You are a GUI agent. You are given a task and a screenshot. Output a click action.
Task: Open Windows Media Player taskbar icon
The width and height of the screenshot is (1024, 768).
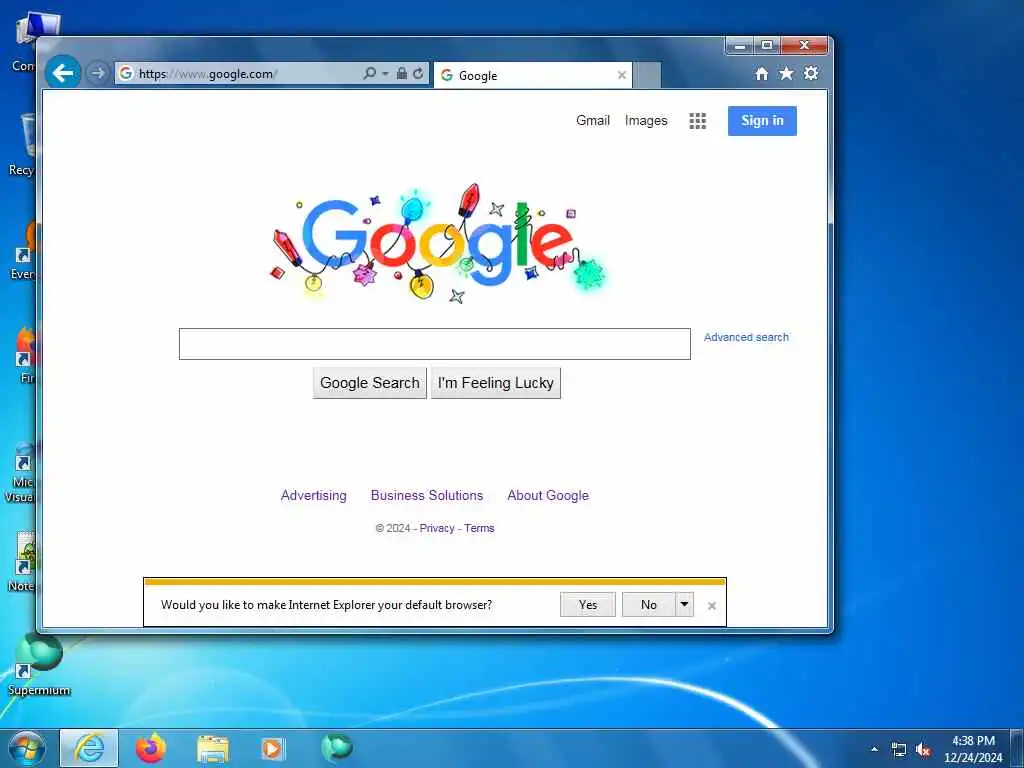click(272, 748)
